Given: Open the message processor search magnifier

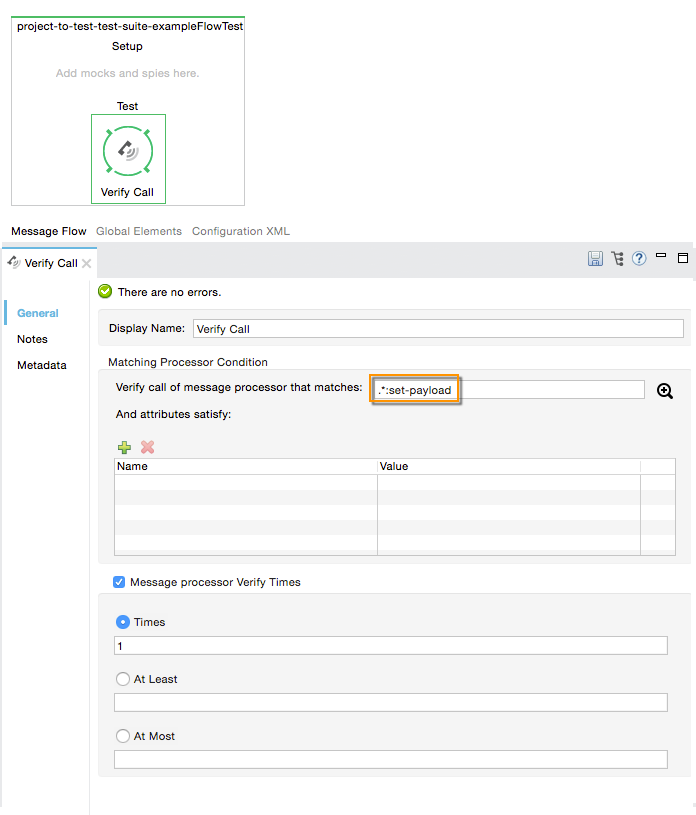Looking at the screenshot, I should tap(665, 391).
